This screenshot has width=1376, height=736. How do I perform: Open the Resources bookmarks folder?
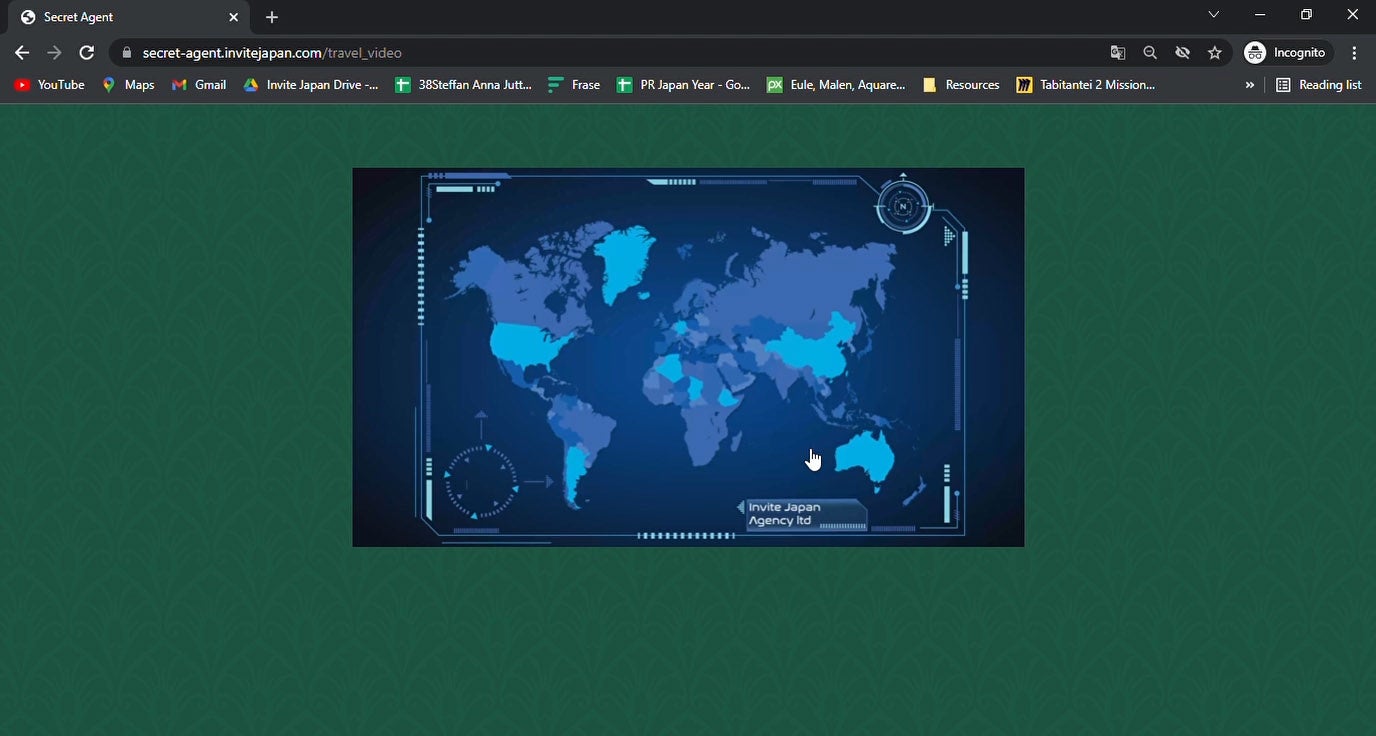click(961, 85)
